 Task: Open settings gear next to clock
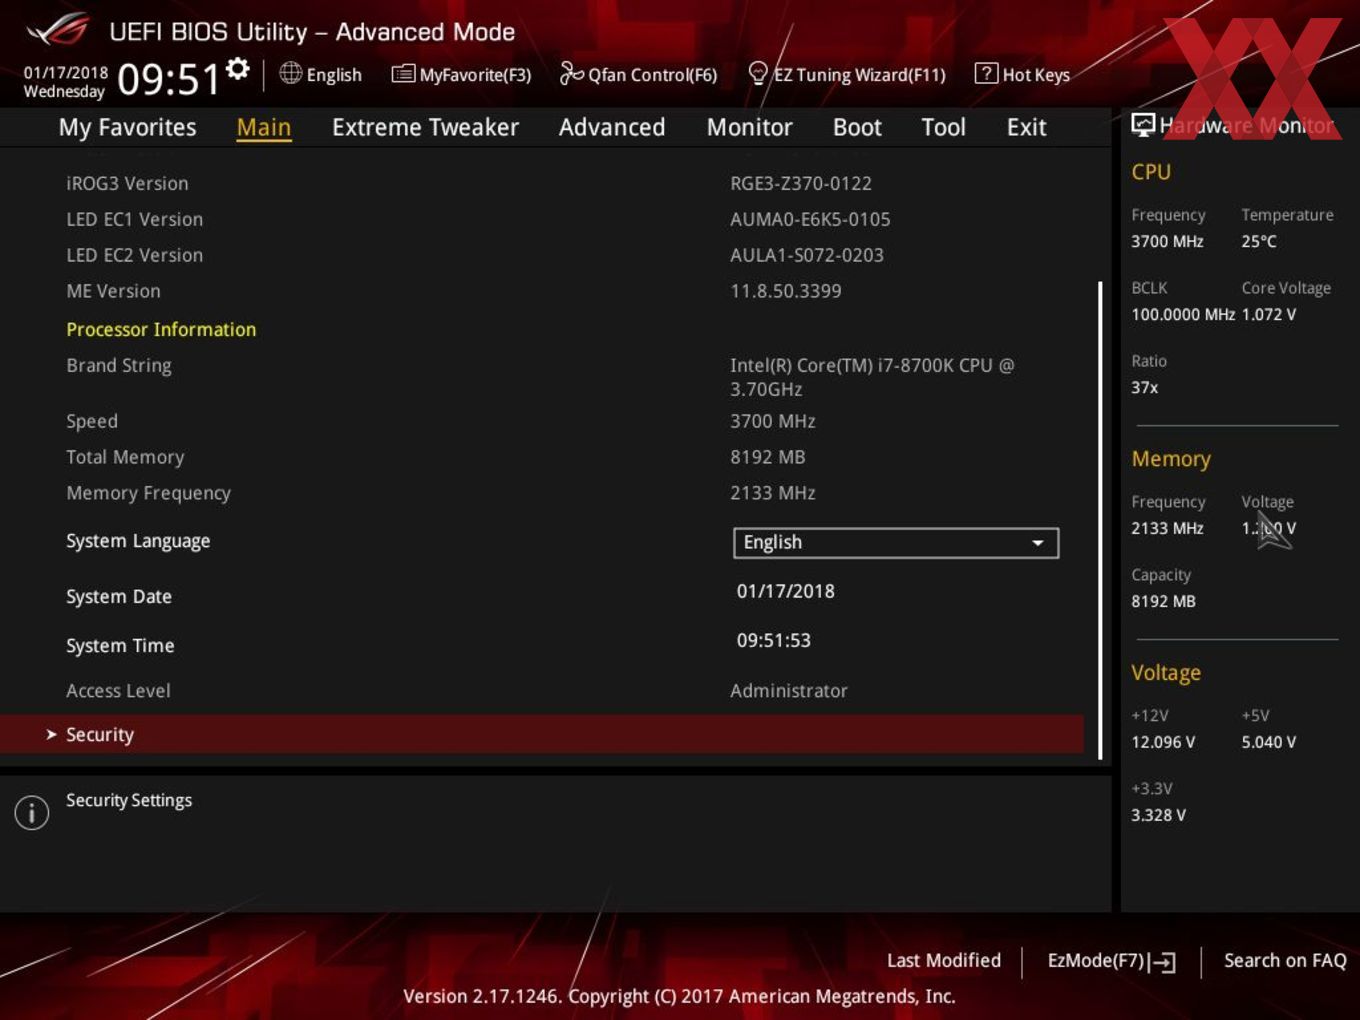[x=238, y=68]
